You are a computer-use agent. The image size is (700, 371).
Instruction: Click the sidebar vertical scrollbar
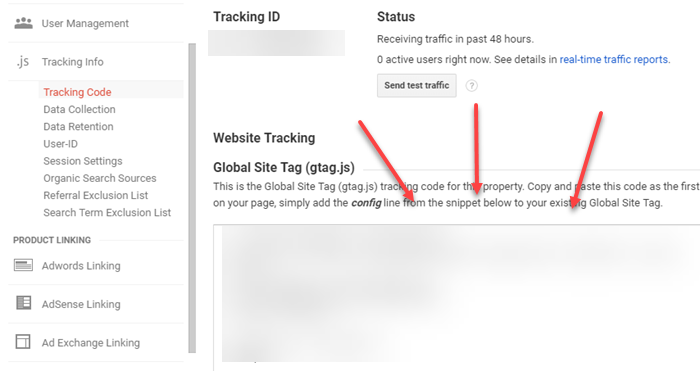(192, 198)
